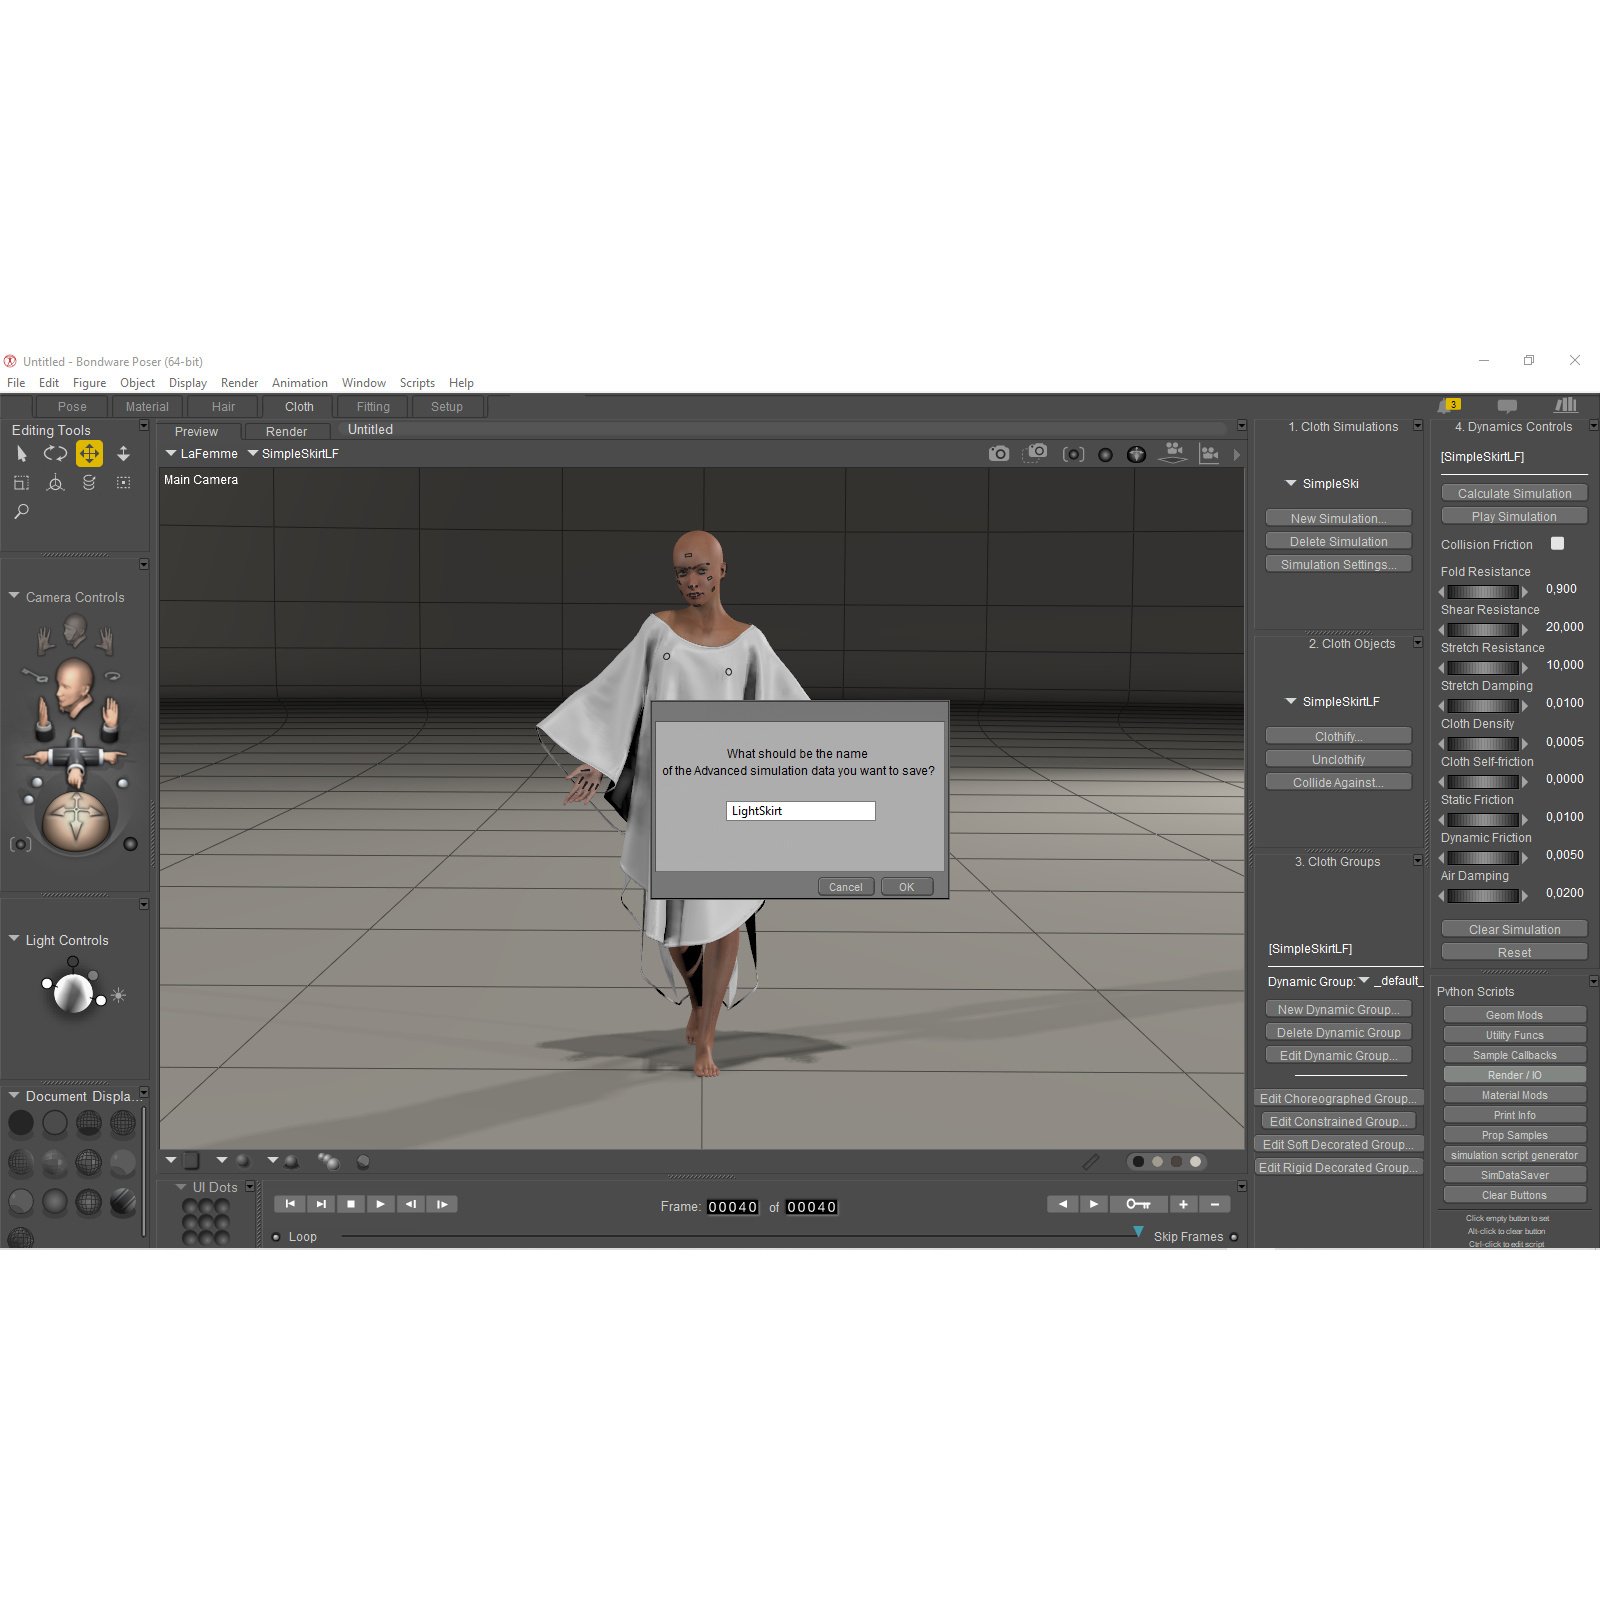Click the edit keyframes key icon
Image resolution: width=1600 pixels, height=1600 pixels.
point(1138,1204)
